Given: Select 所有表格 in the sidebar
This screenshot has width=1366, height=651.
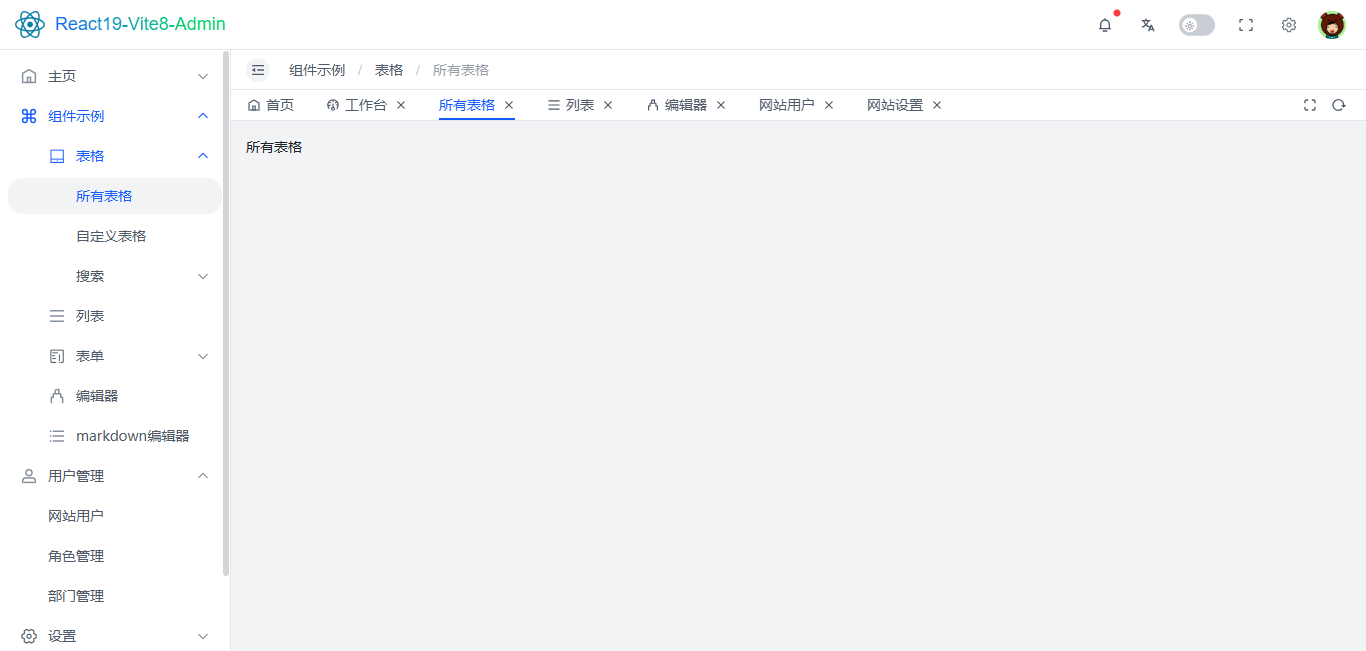Looking at the screenshot, I should [115, 196].
